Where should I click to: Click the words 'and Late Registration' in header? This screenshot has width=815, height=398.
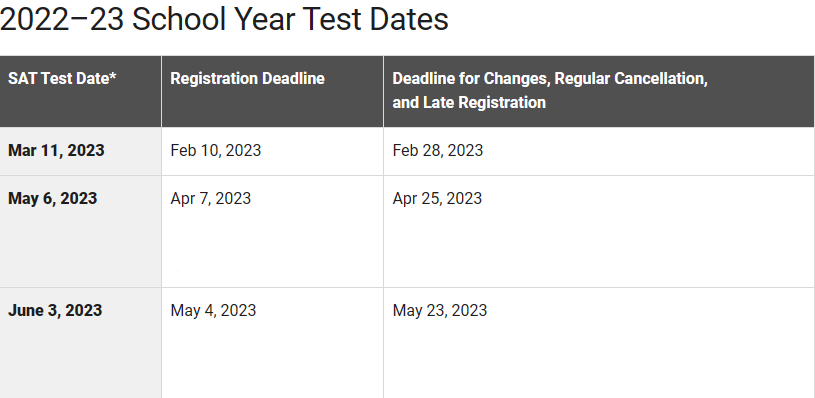point(469,102)
